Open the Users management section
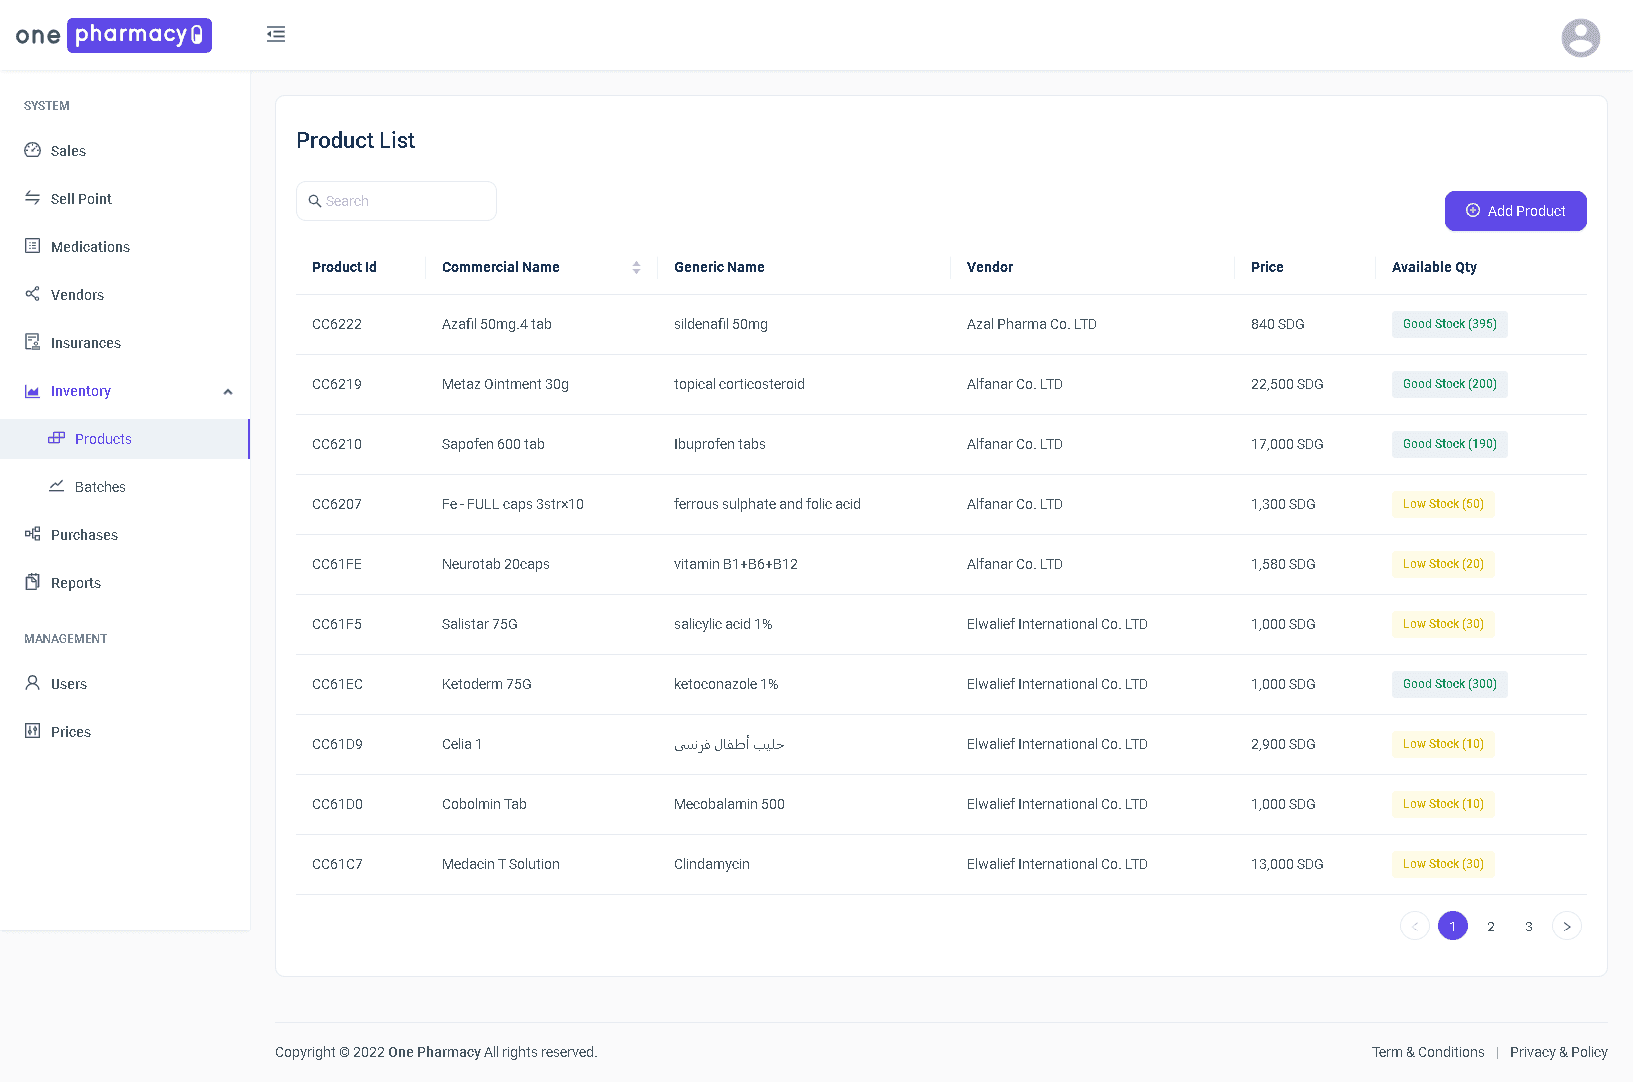Image resolution: width=1633 pixels, height=1083 pixels. pyautogui.click(x=68, y=683)
